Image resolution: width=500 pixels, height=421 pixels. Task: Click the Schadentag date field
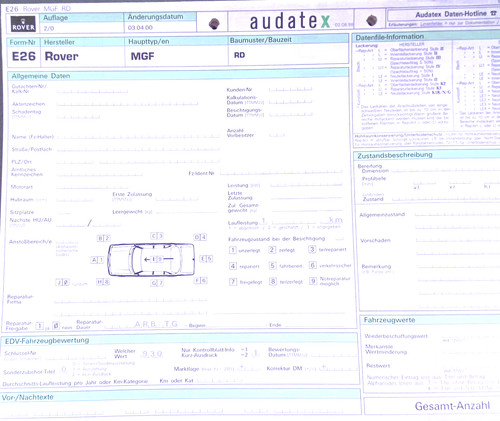click(x=78, y=117)
